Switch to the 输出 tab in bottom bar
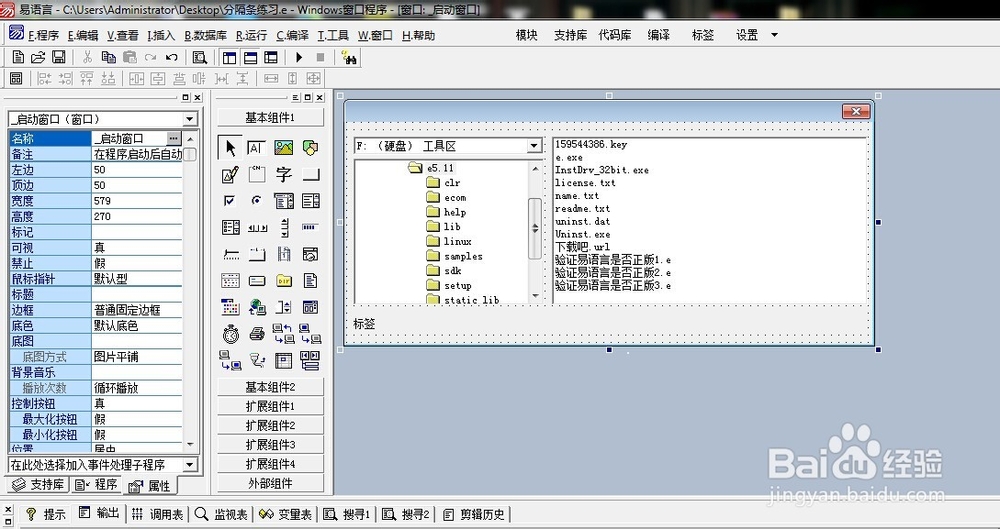Image resolution: width=1000 pixels, height=529 pixels. 99,514
